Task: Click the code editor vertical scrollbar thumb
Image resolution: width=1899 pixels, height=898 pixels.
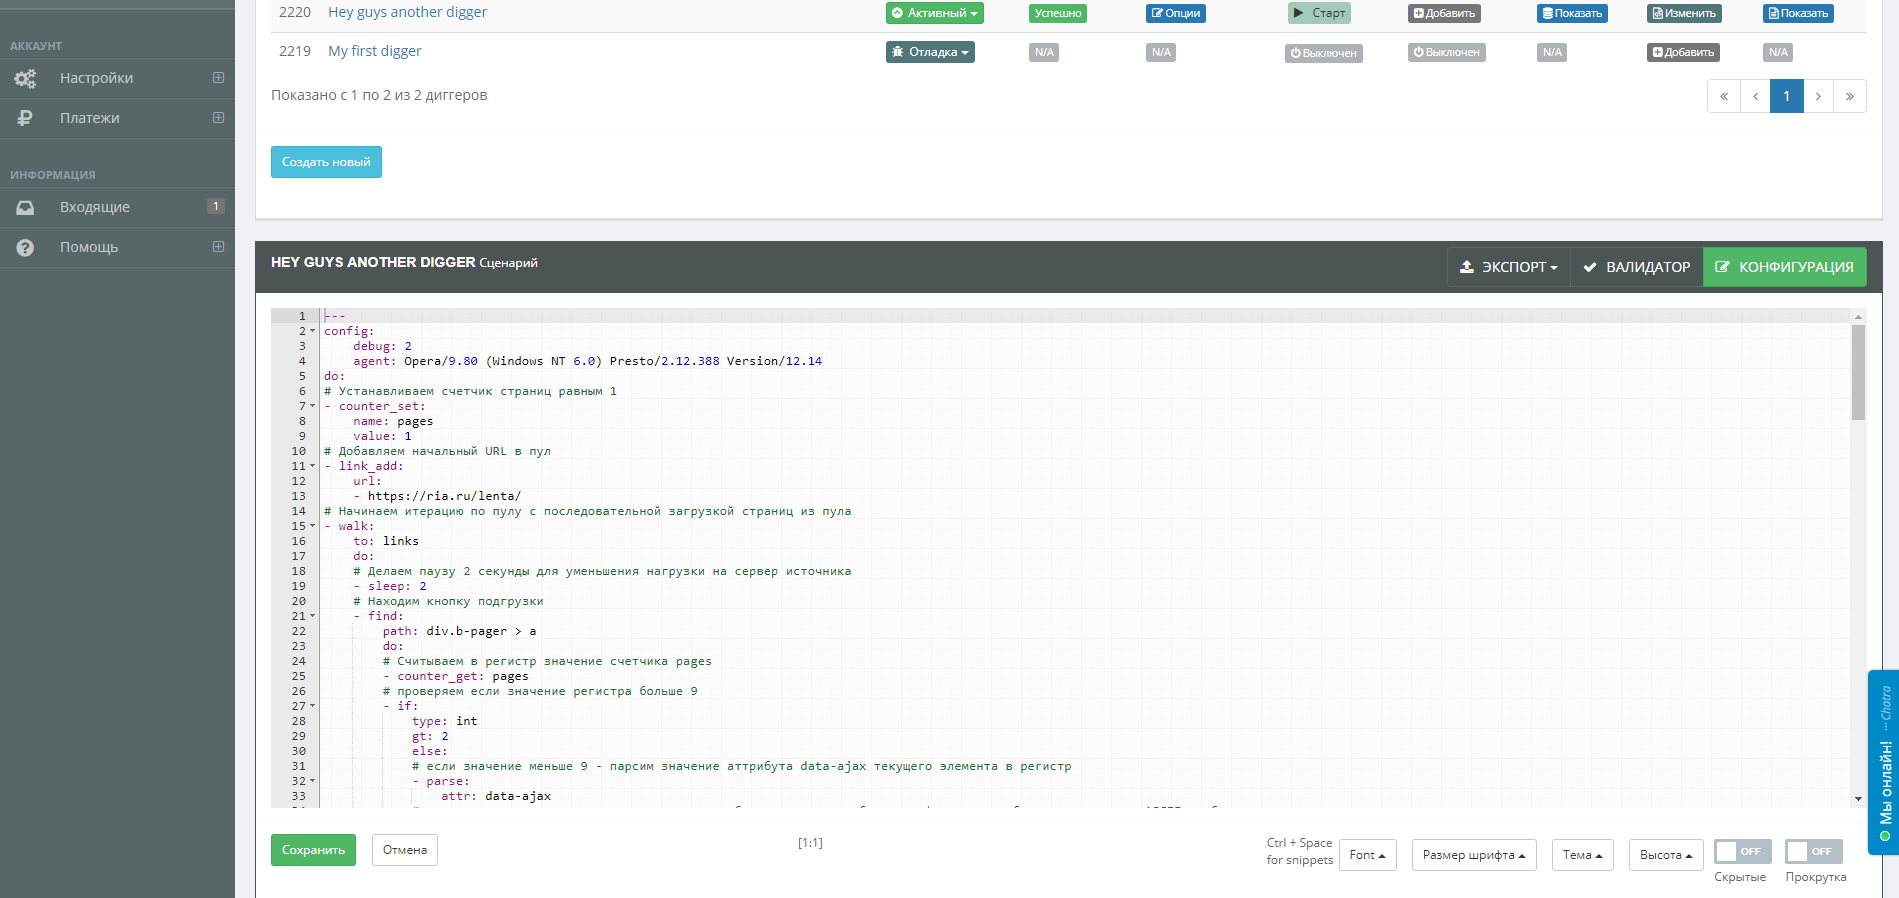Action: (1858, 371)
